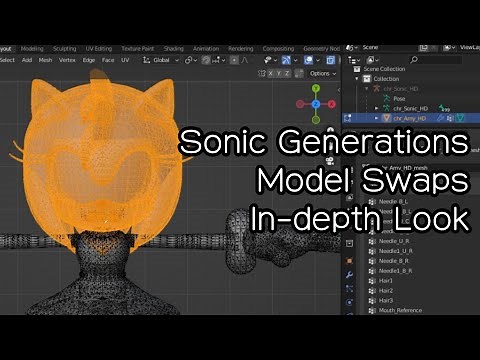Toggle X-ray mode button
The image size is (480, 360).
[330, 60]
